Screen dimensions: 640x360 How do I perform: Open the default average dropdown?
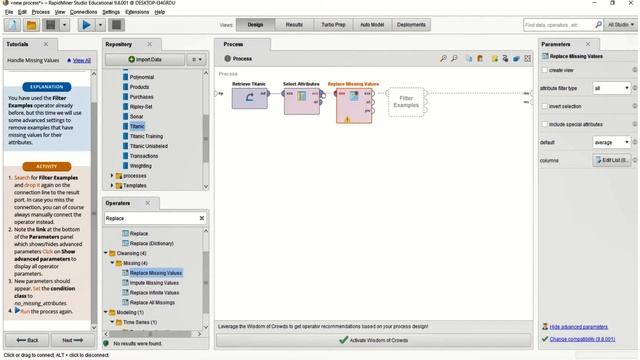611,142
